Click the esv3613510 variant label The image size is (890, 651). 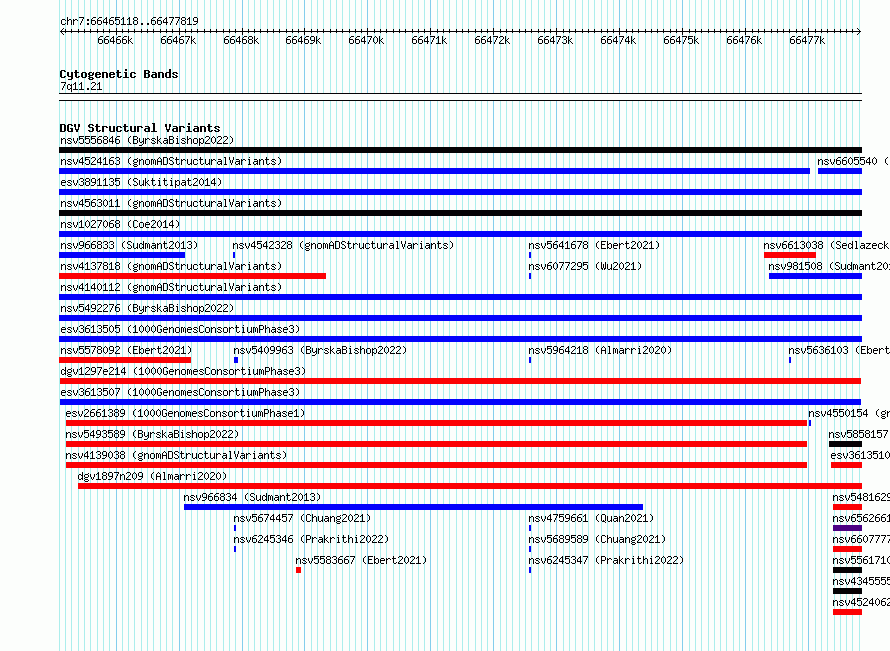[x=860, y=455]
